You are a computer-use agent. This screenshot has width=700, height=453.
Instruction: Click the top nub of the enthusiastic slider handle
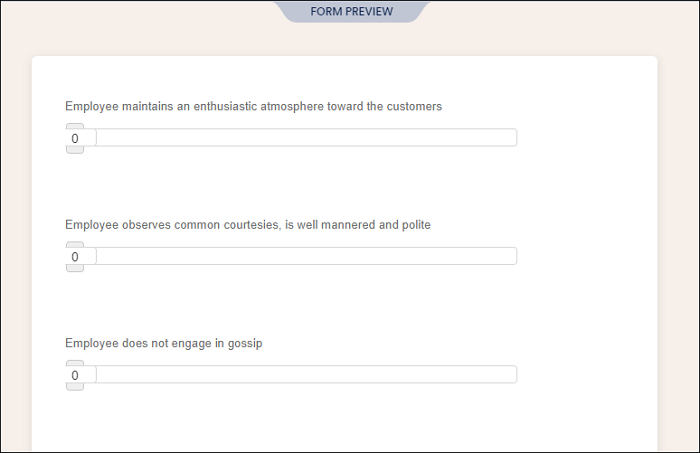click(x=75, y=126)
